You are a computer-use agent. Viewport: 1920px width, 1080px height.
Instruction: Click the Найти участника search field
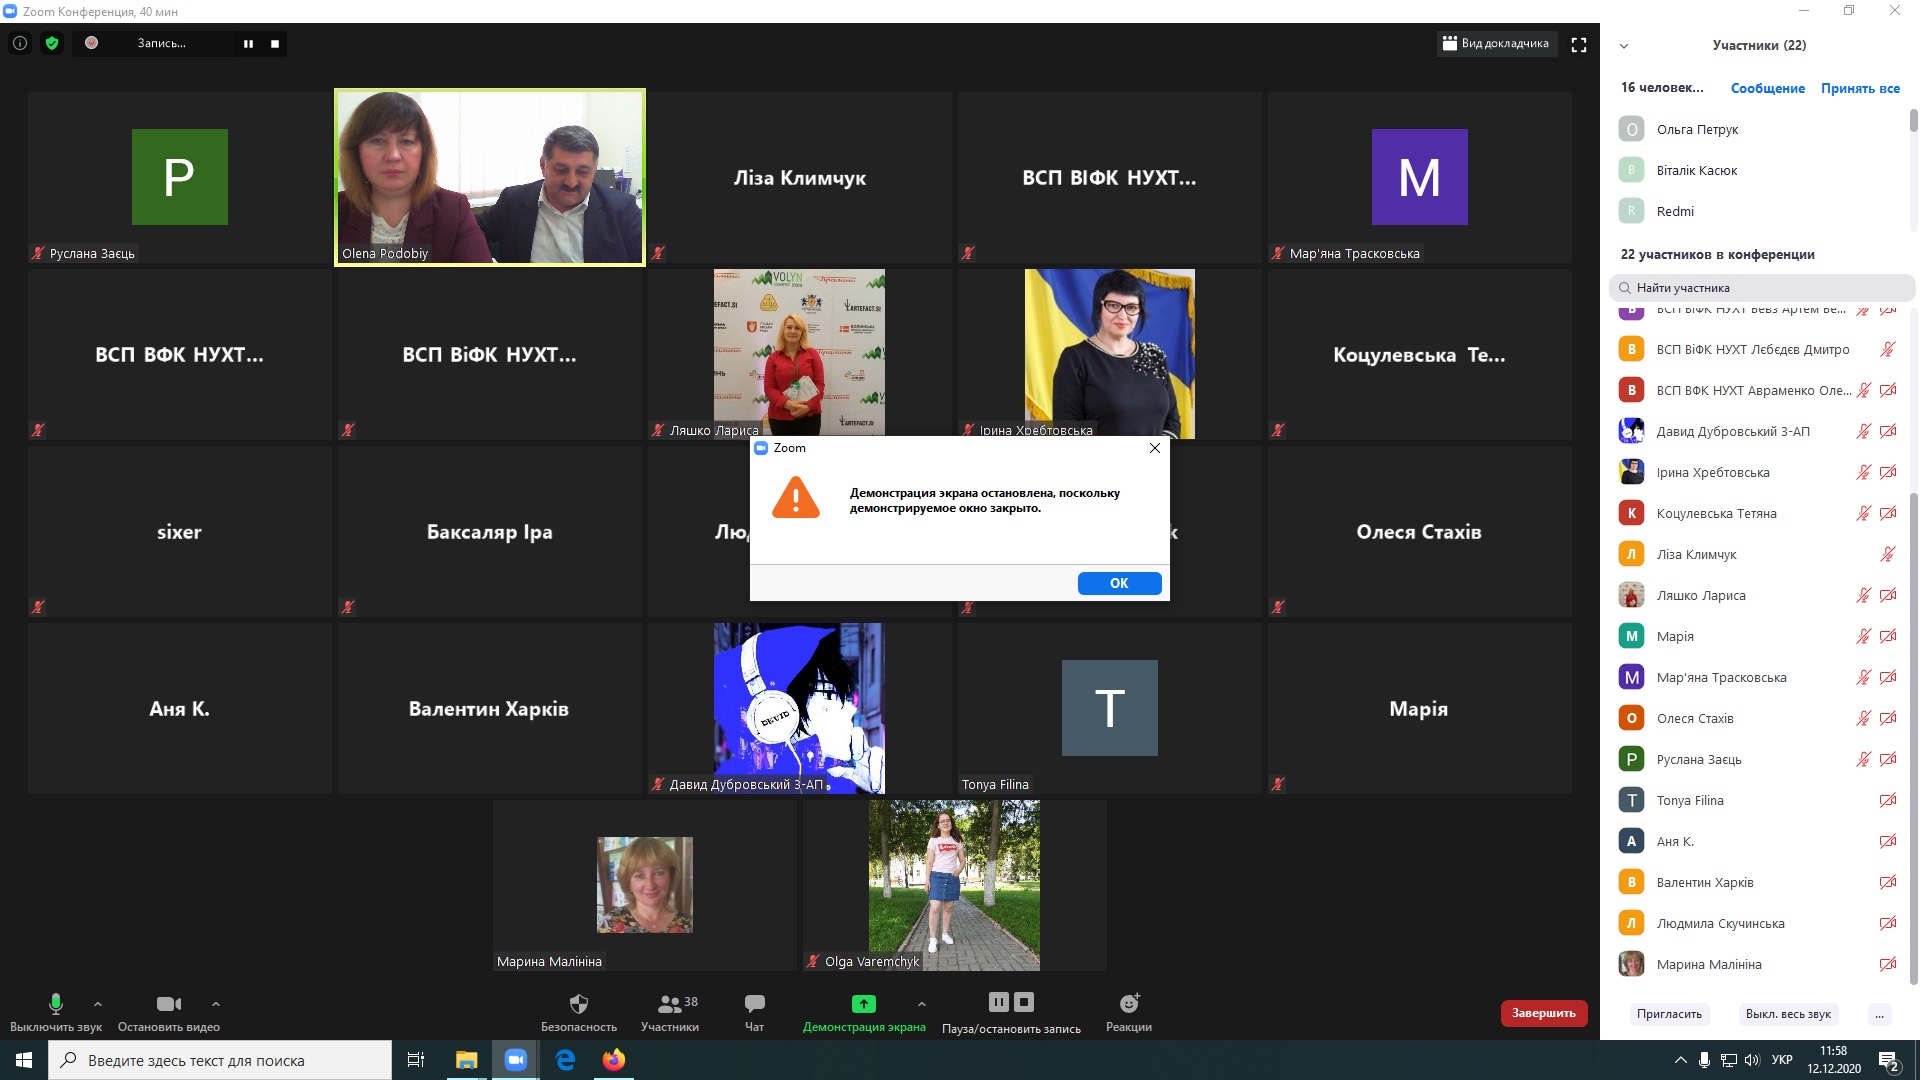click(x=1760, y=288)
